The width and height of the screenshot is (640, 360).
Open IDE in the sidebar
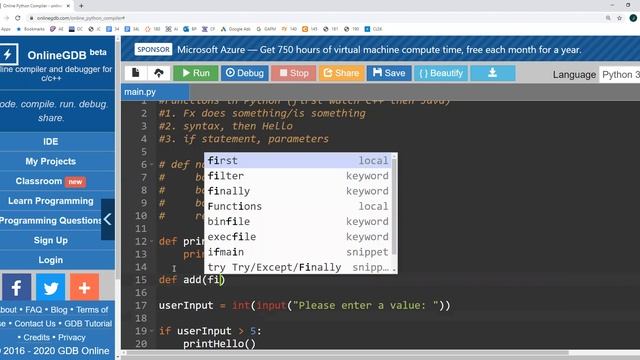51,142
